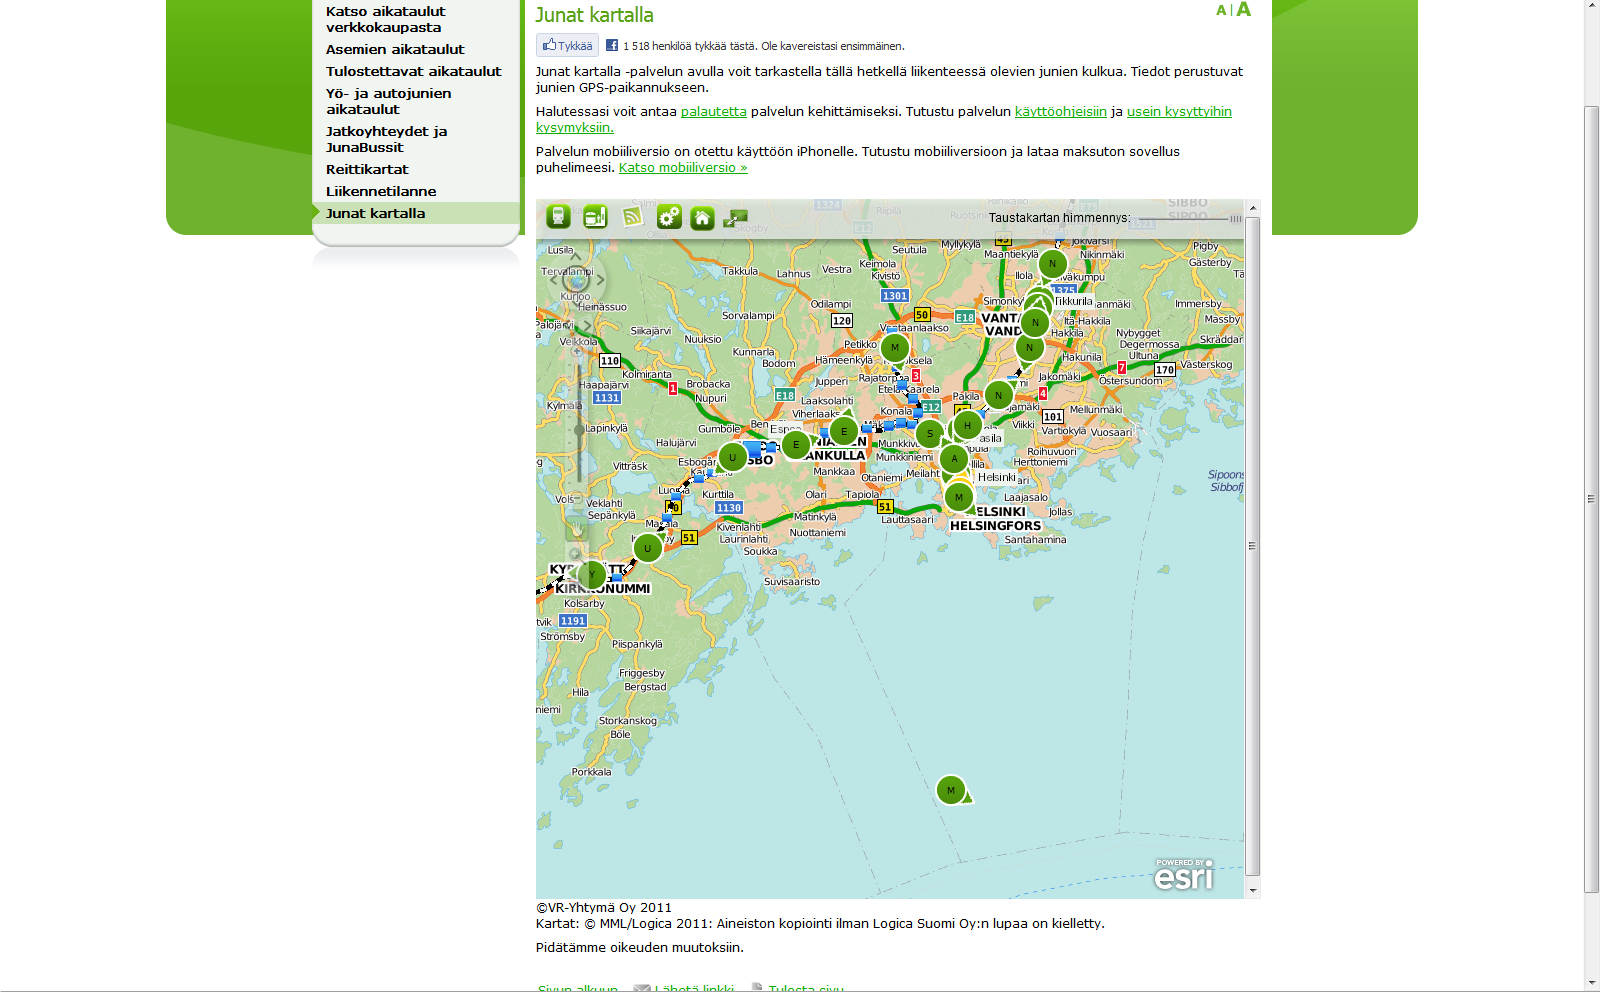
Task: Open map settings gears icon
Action: pyautogui.click(x=669, y=217)
